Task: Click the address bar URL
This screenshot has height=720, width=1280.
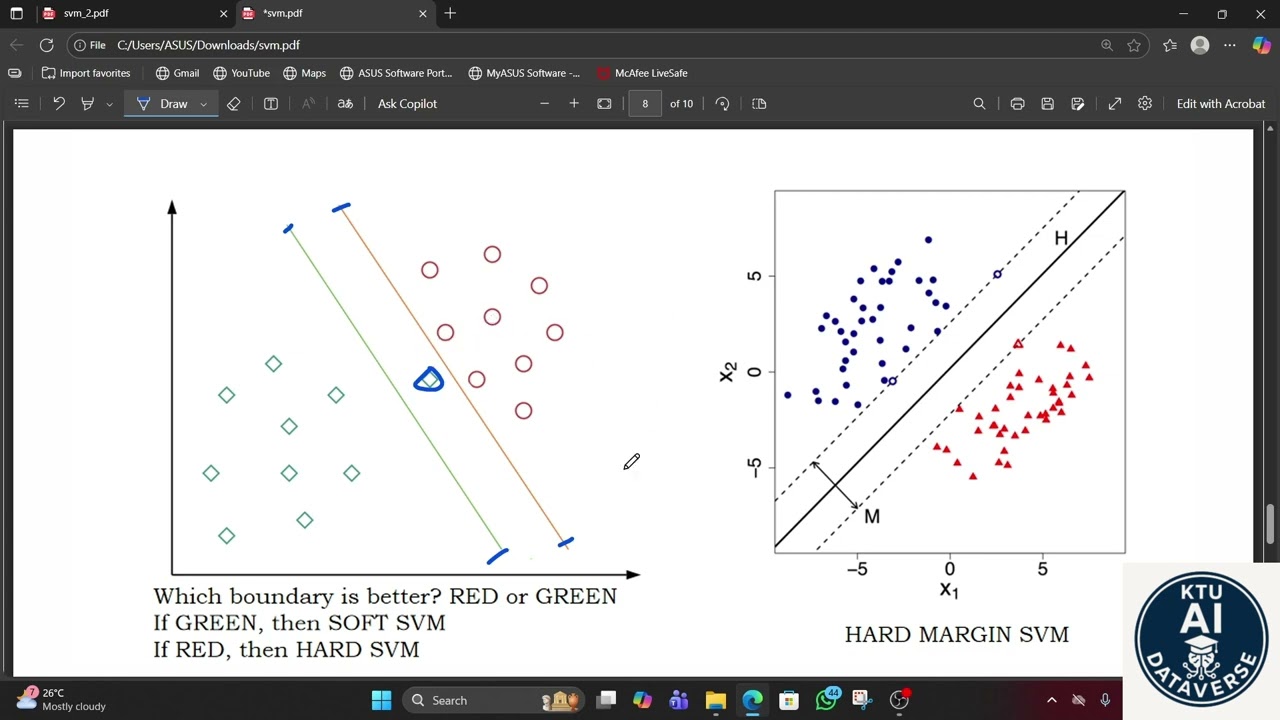Action: click(x=208, y=45)
